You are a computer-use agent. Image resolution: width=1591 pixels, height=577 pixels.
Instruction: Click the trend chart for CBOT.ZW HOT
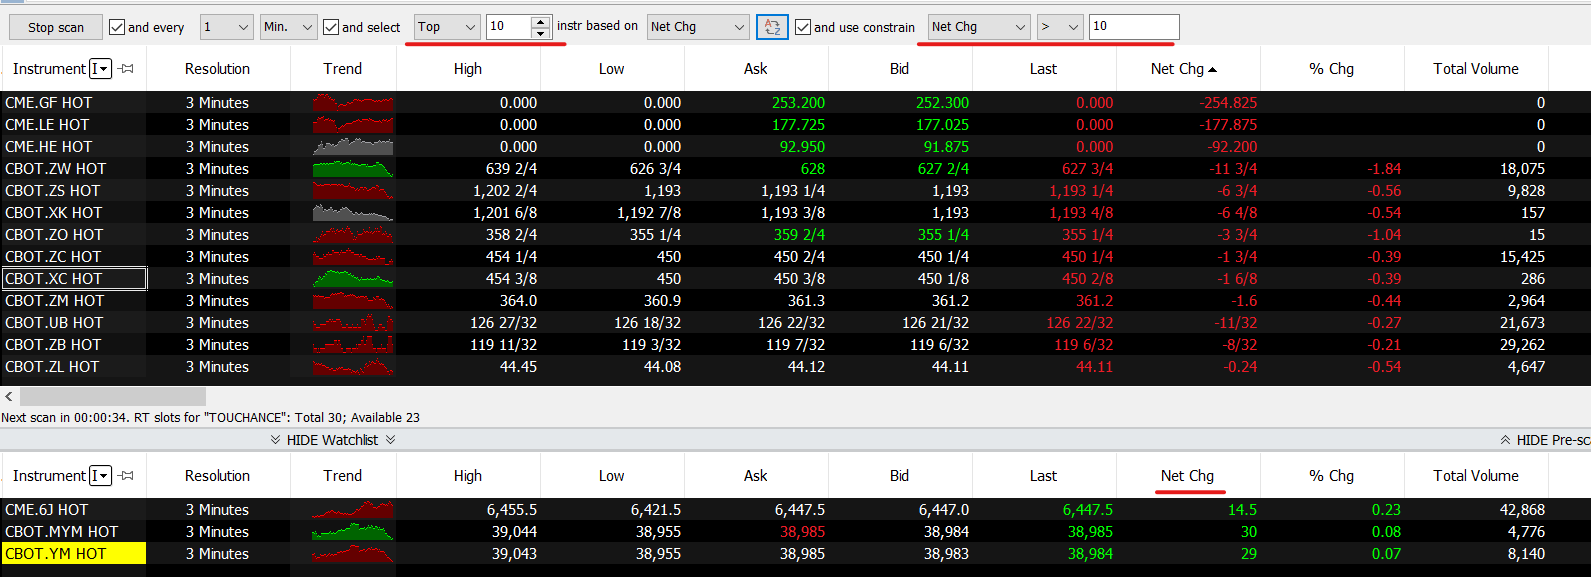point(353,169)
